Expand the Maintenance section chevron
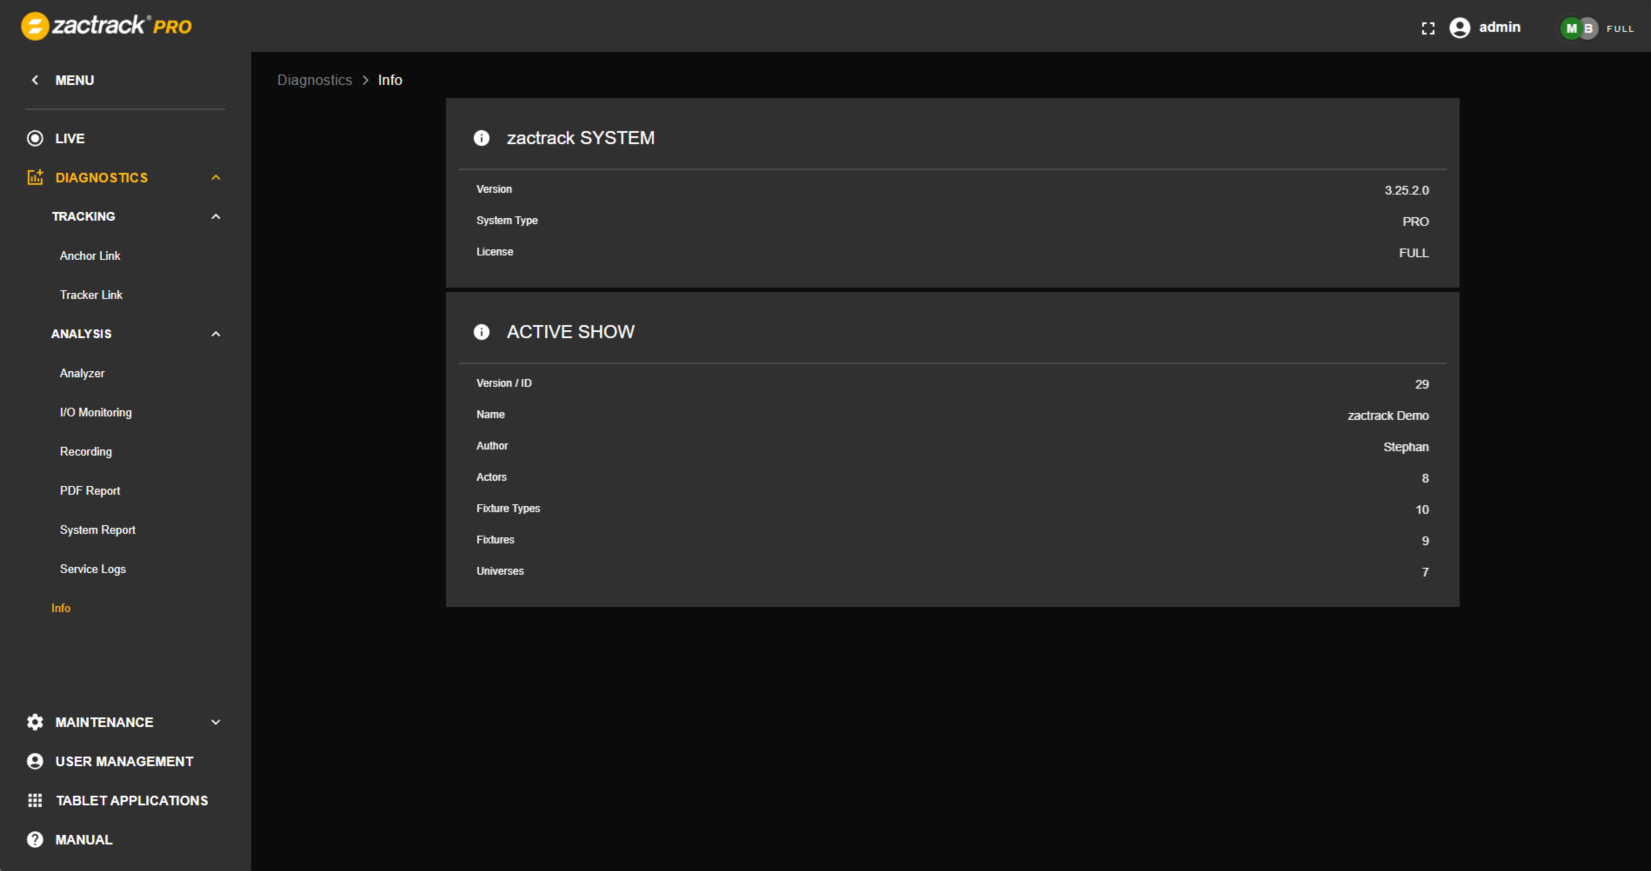Image resolution: width=1651 pixels, height=871 pixels. coord(215,722)
